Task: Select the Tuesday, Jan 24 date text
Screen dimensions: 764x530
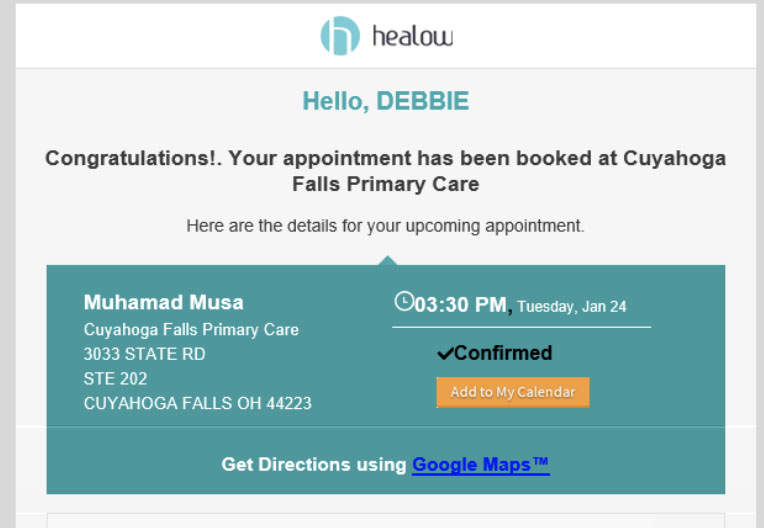Action: click(572, 306)
